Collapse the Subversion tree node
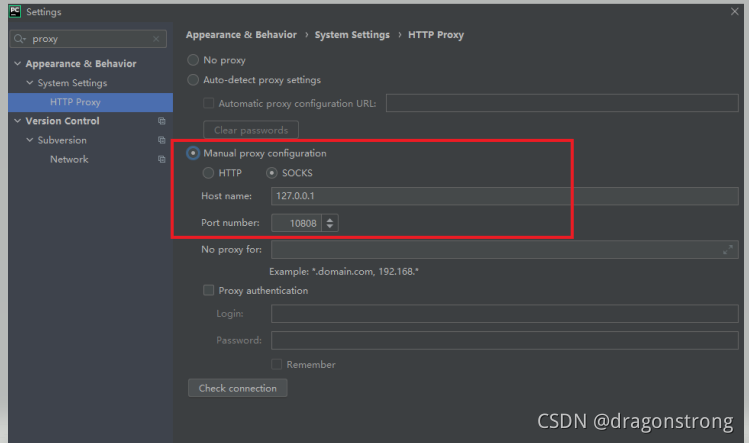 coord(30,140)
